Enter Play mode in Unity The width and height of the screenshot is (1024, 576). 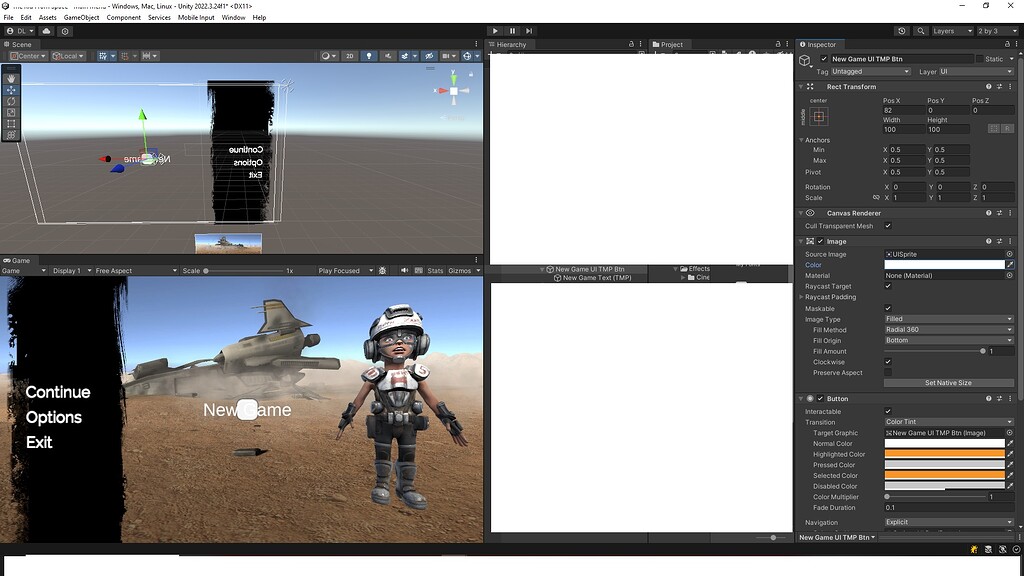click(495, 30)
